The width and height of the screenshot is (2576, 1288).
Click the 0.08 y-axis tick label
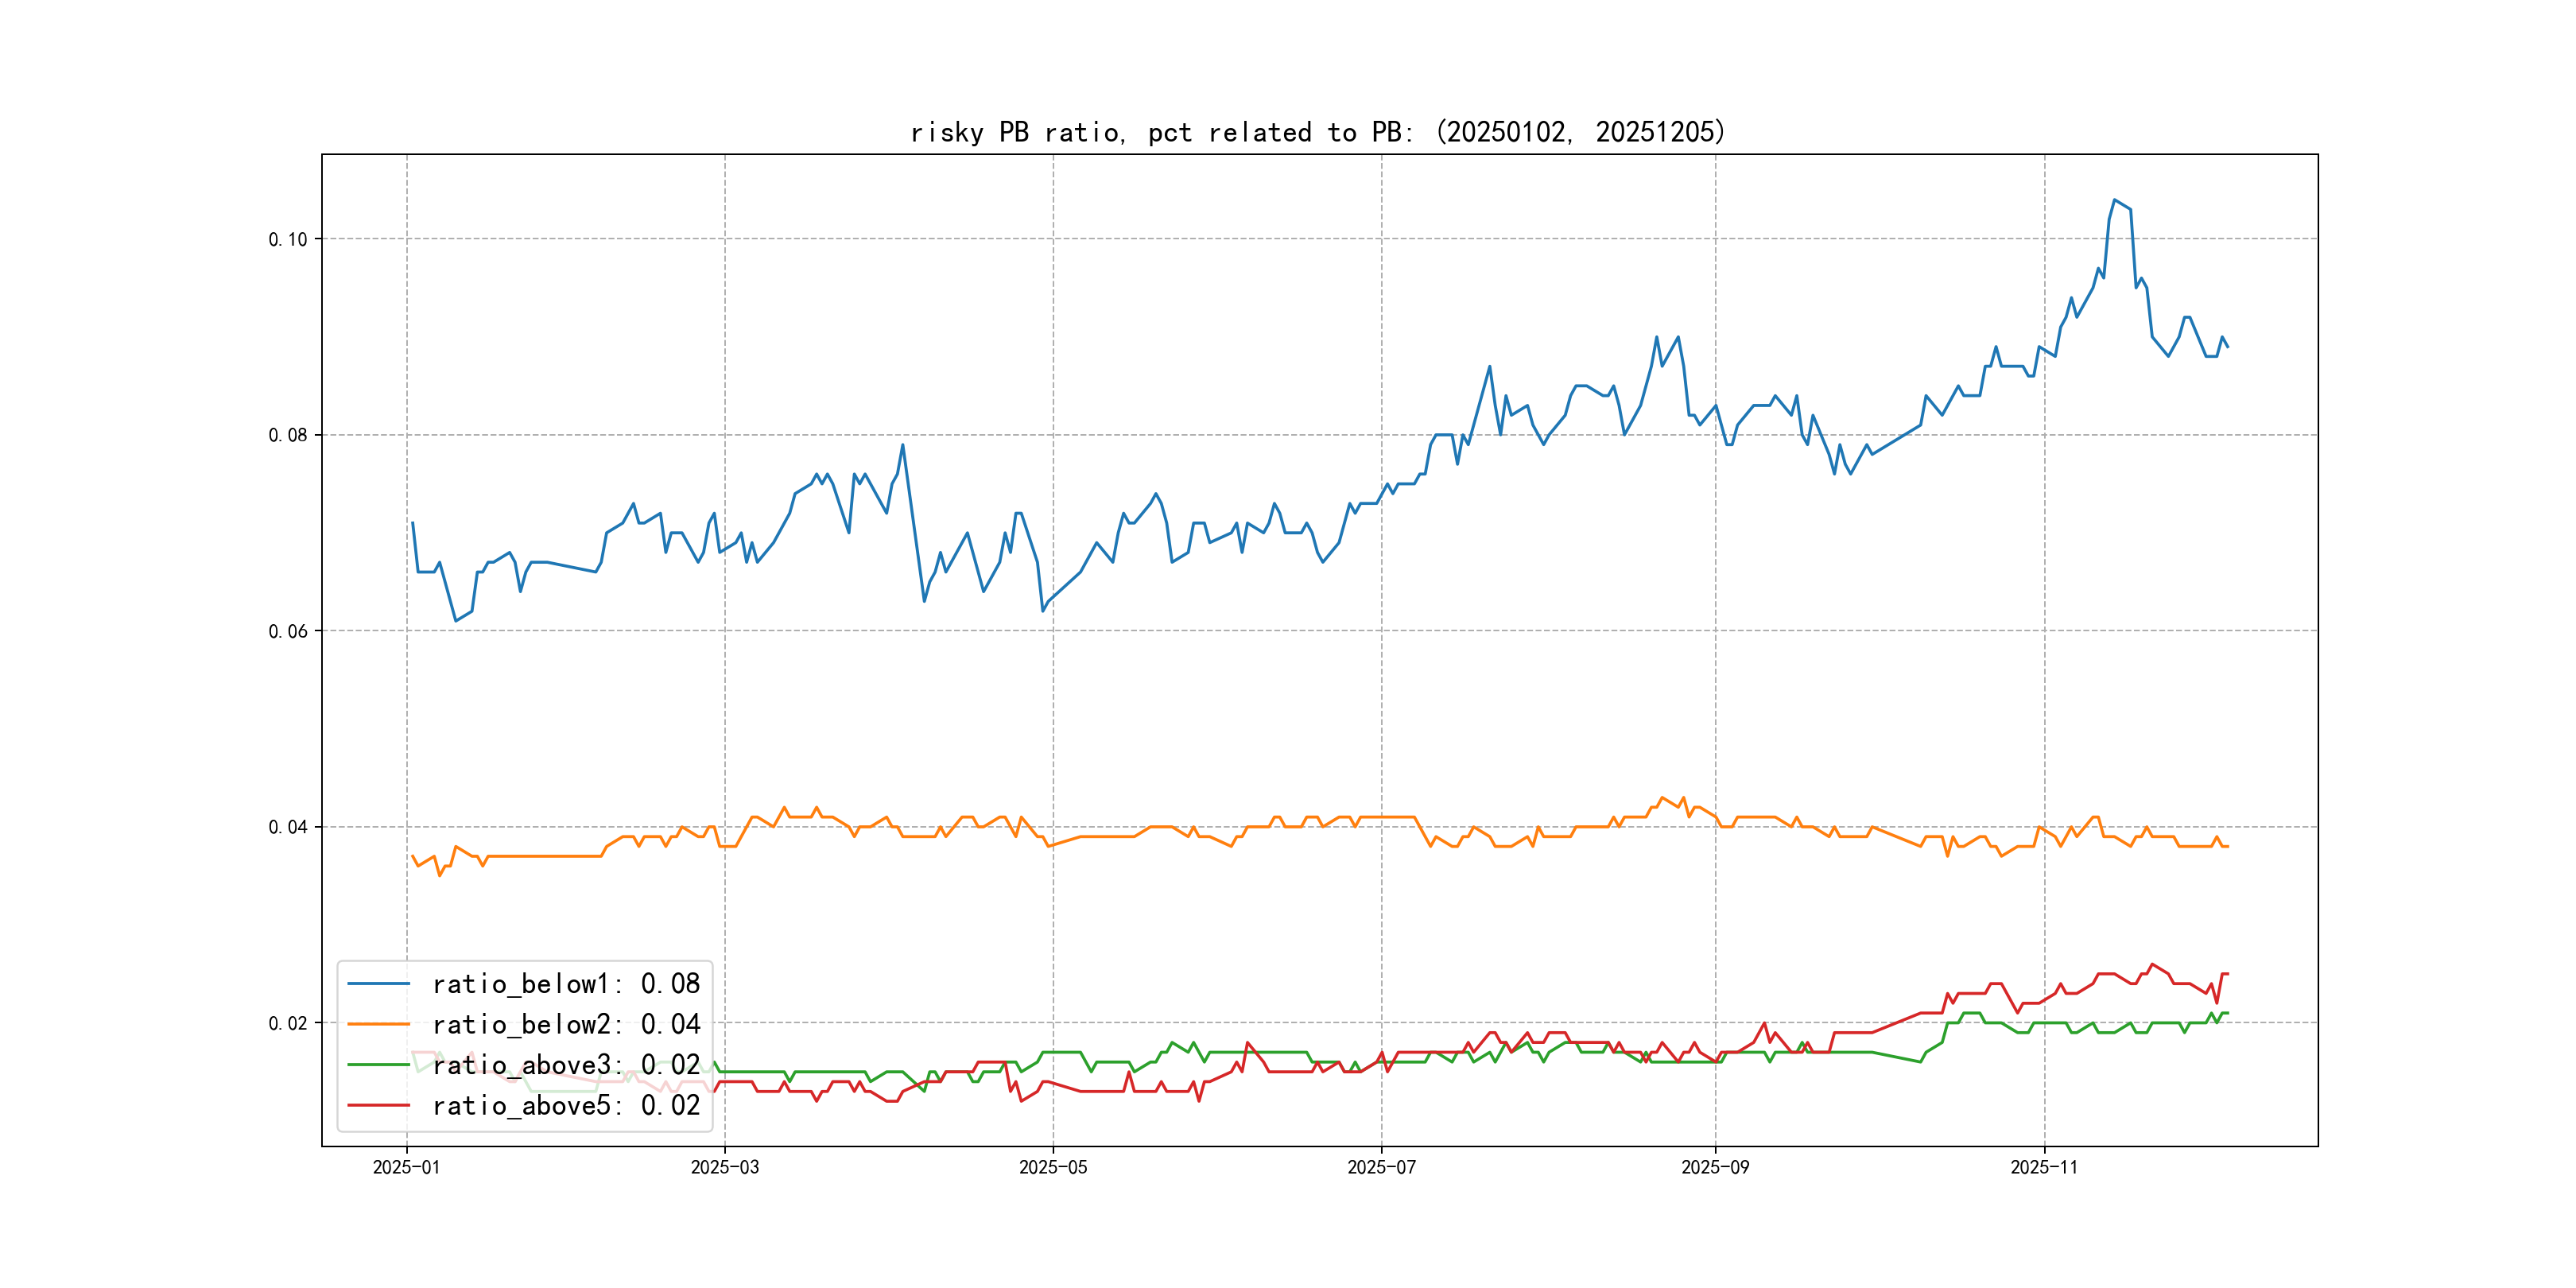tap(288, 435)
